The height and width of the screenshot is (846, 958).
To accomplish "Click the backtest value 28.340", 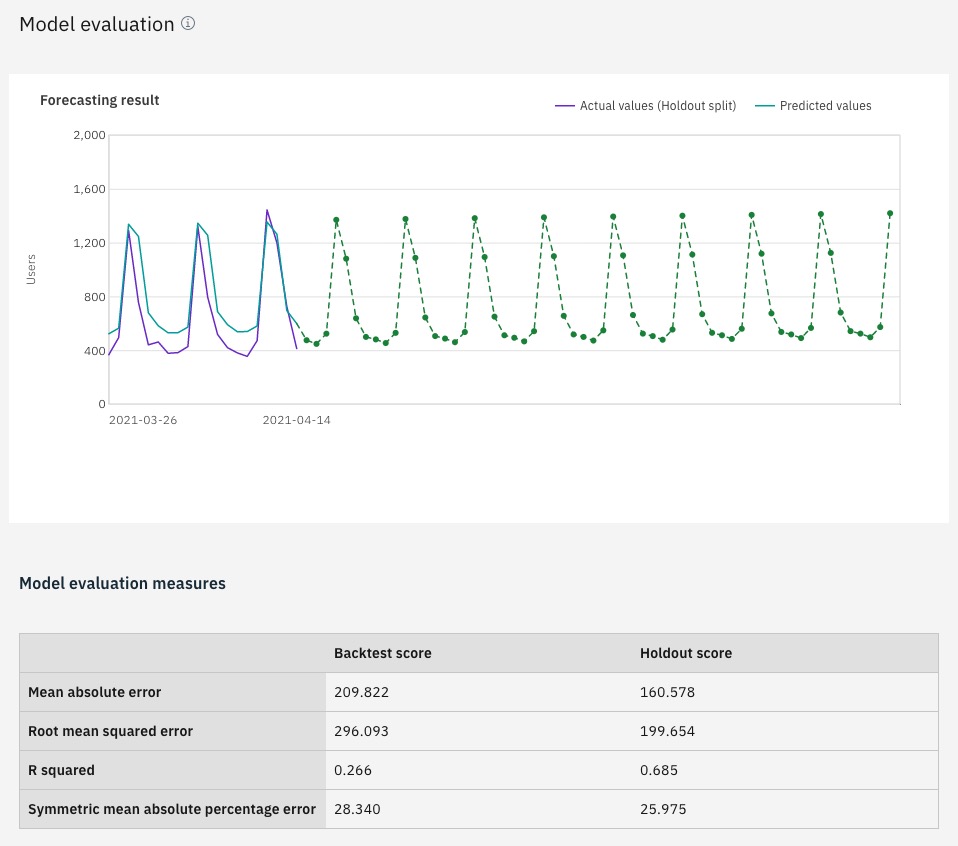I will [357, 809].
